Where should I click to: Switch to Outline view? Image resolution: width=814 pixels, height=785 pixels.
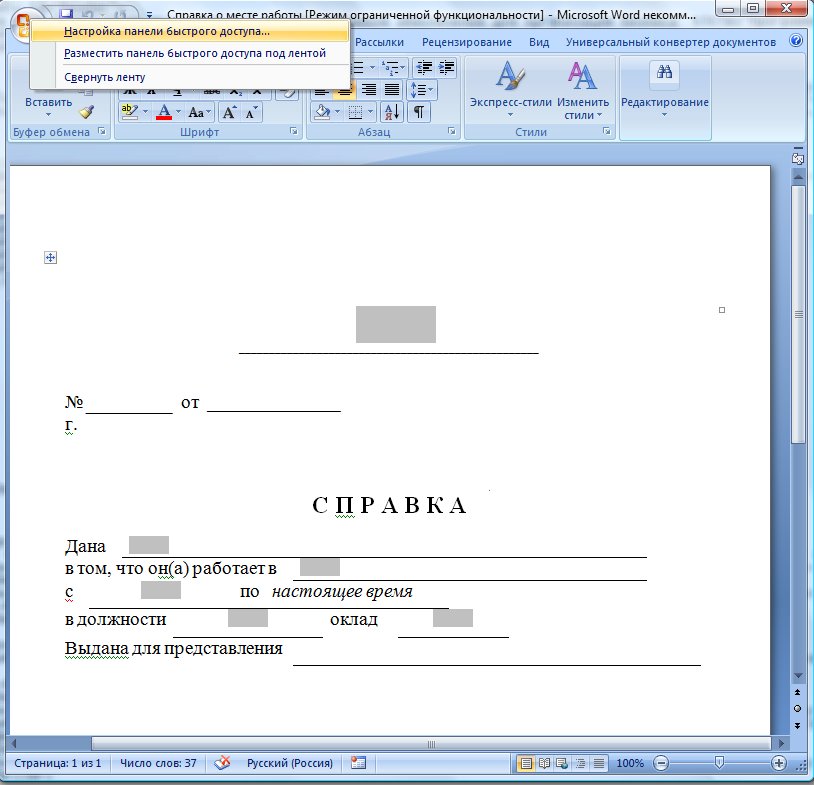click(x=580, y=763)
